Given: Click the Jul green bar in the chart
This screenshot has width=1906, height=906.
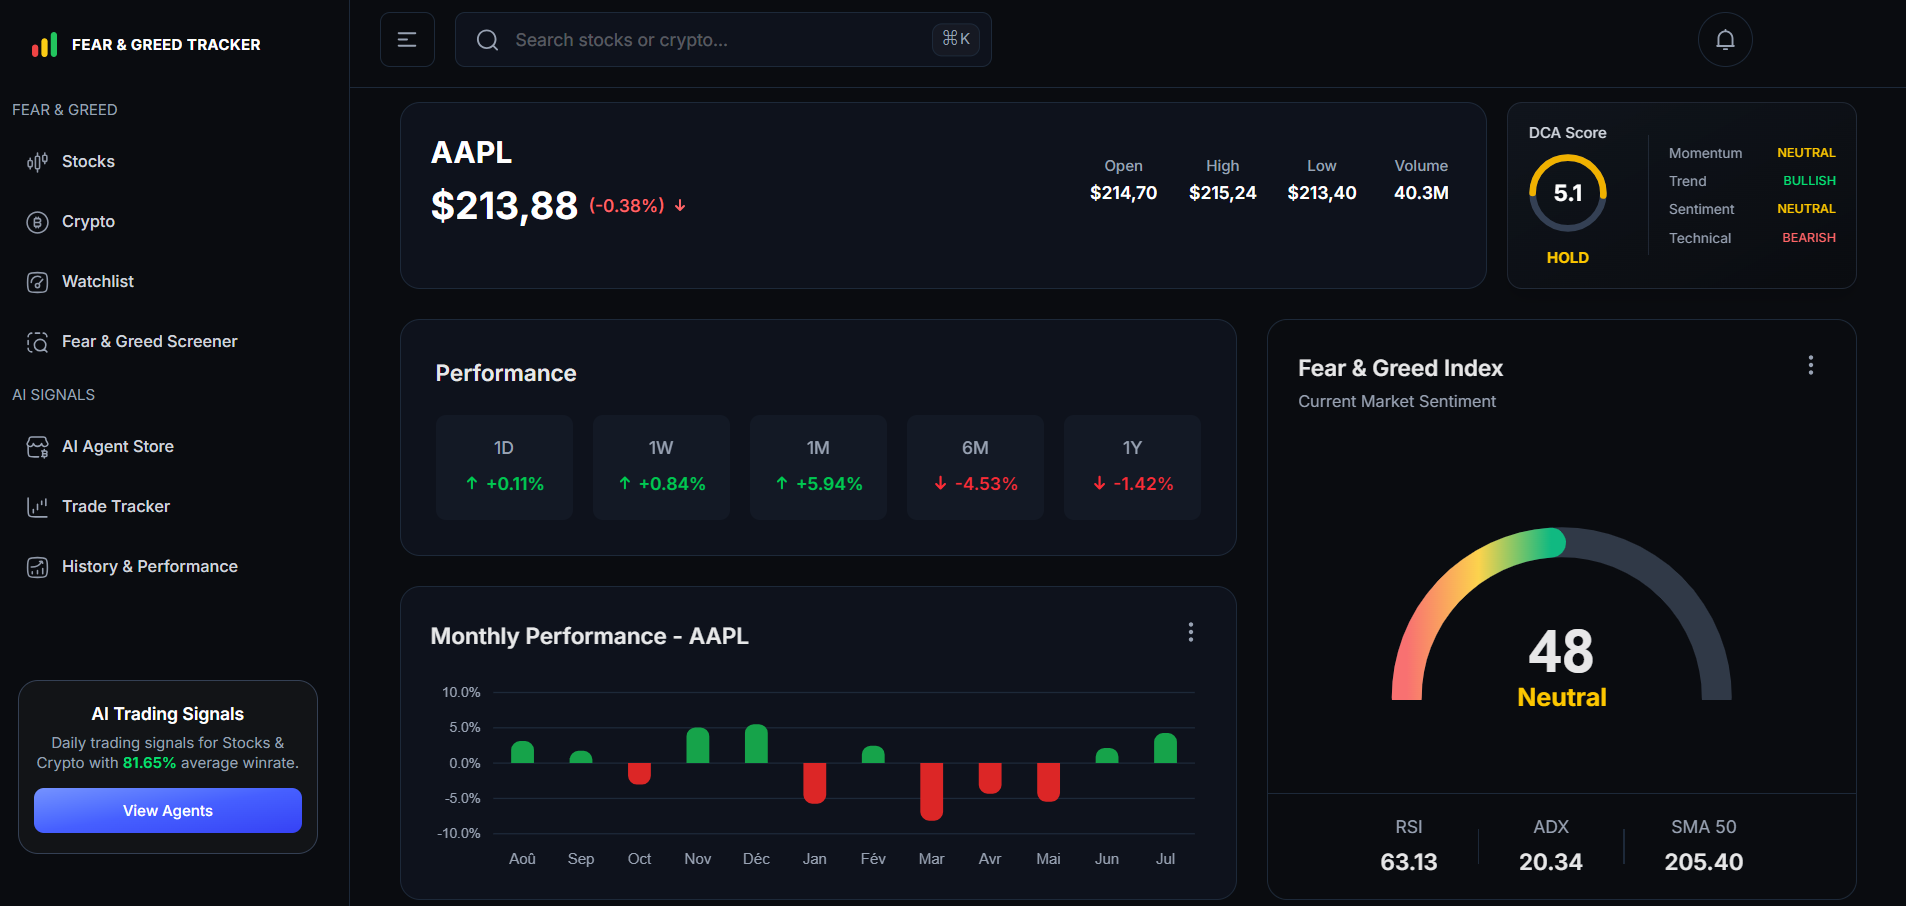Looking at the screenshot, I should 1165,748.
